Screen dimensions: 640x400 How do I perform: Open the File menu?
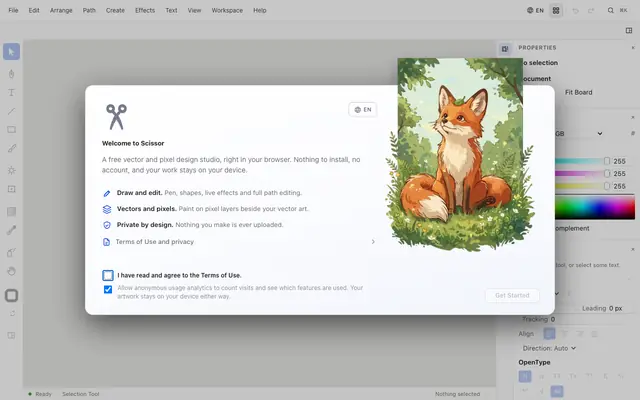(13, 11)
